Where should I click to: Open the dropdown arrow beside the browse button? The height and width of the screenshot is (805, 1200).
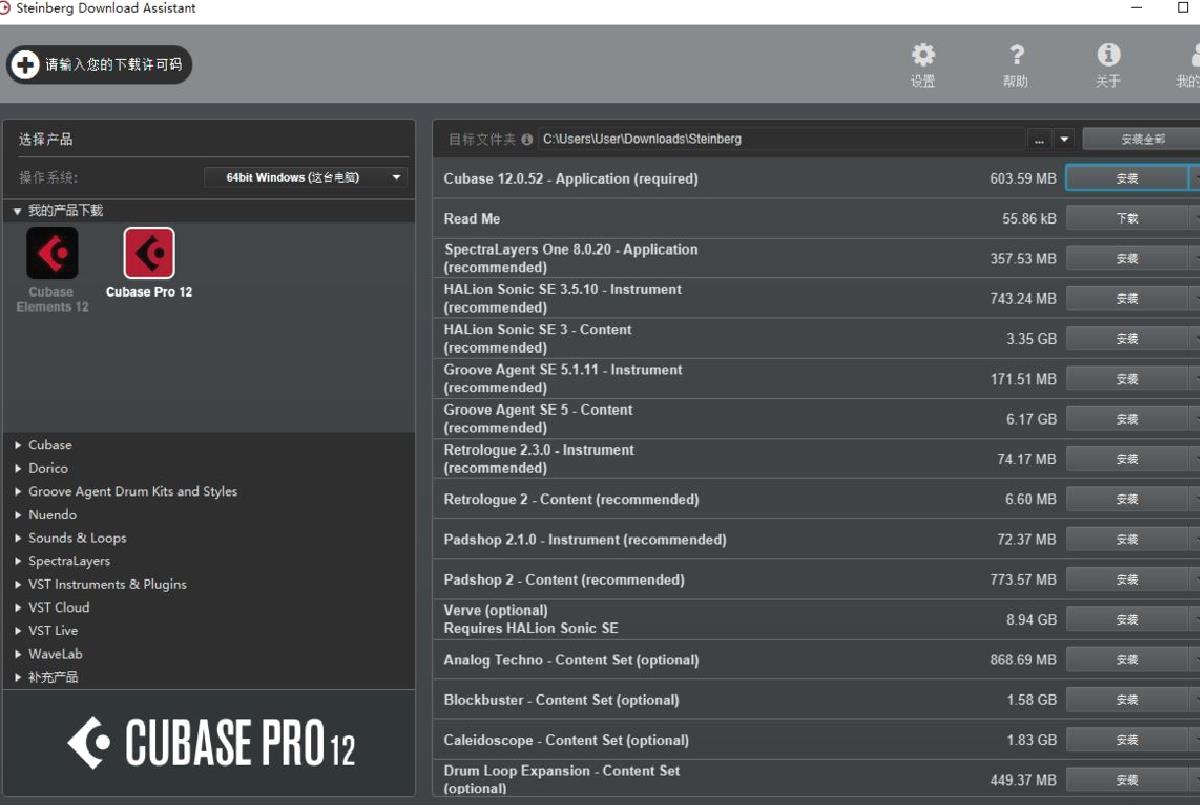tap(1064, 140)
